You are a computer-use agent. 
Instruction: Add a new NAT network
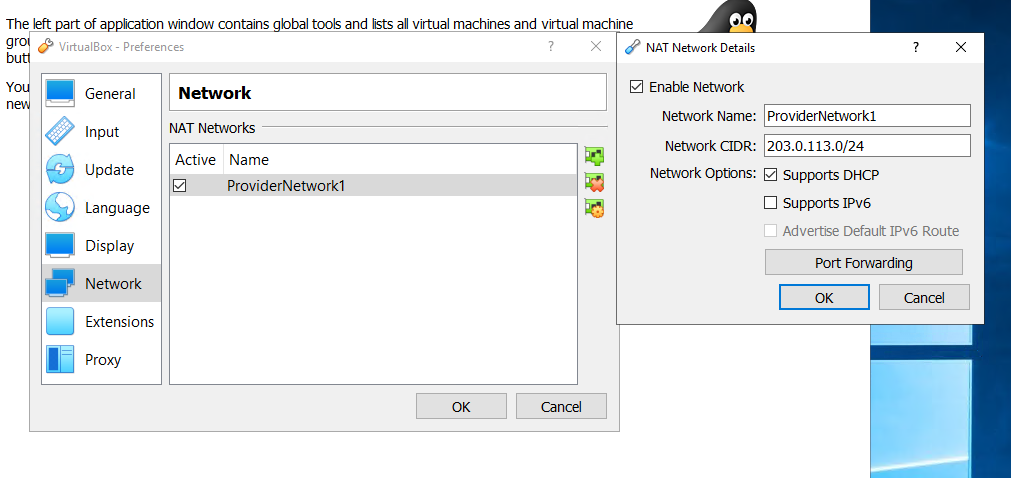(x=594, y=156)
